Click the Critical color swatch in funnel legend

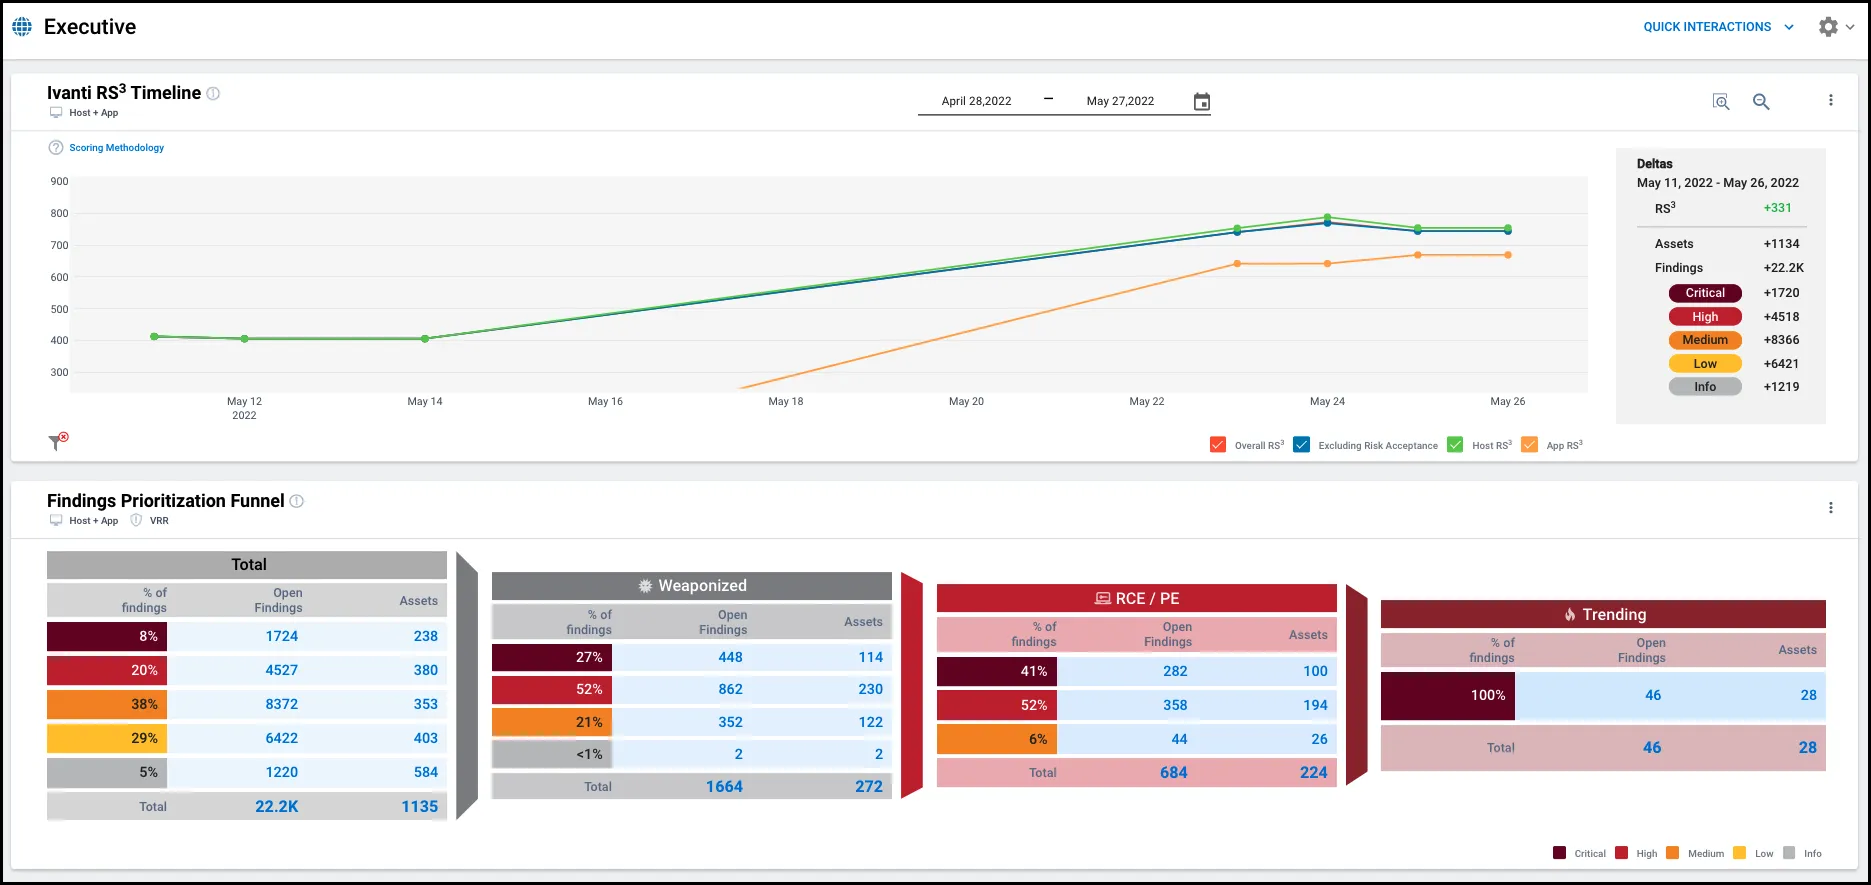coord(1560,853)
